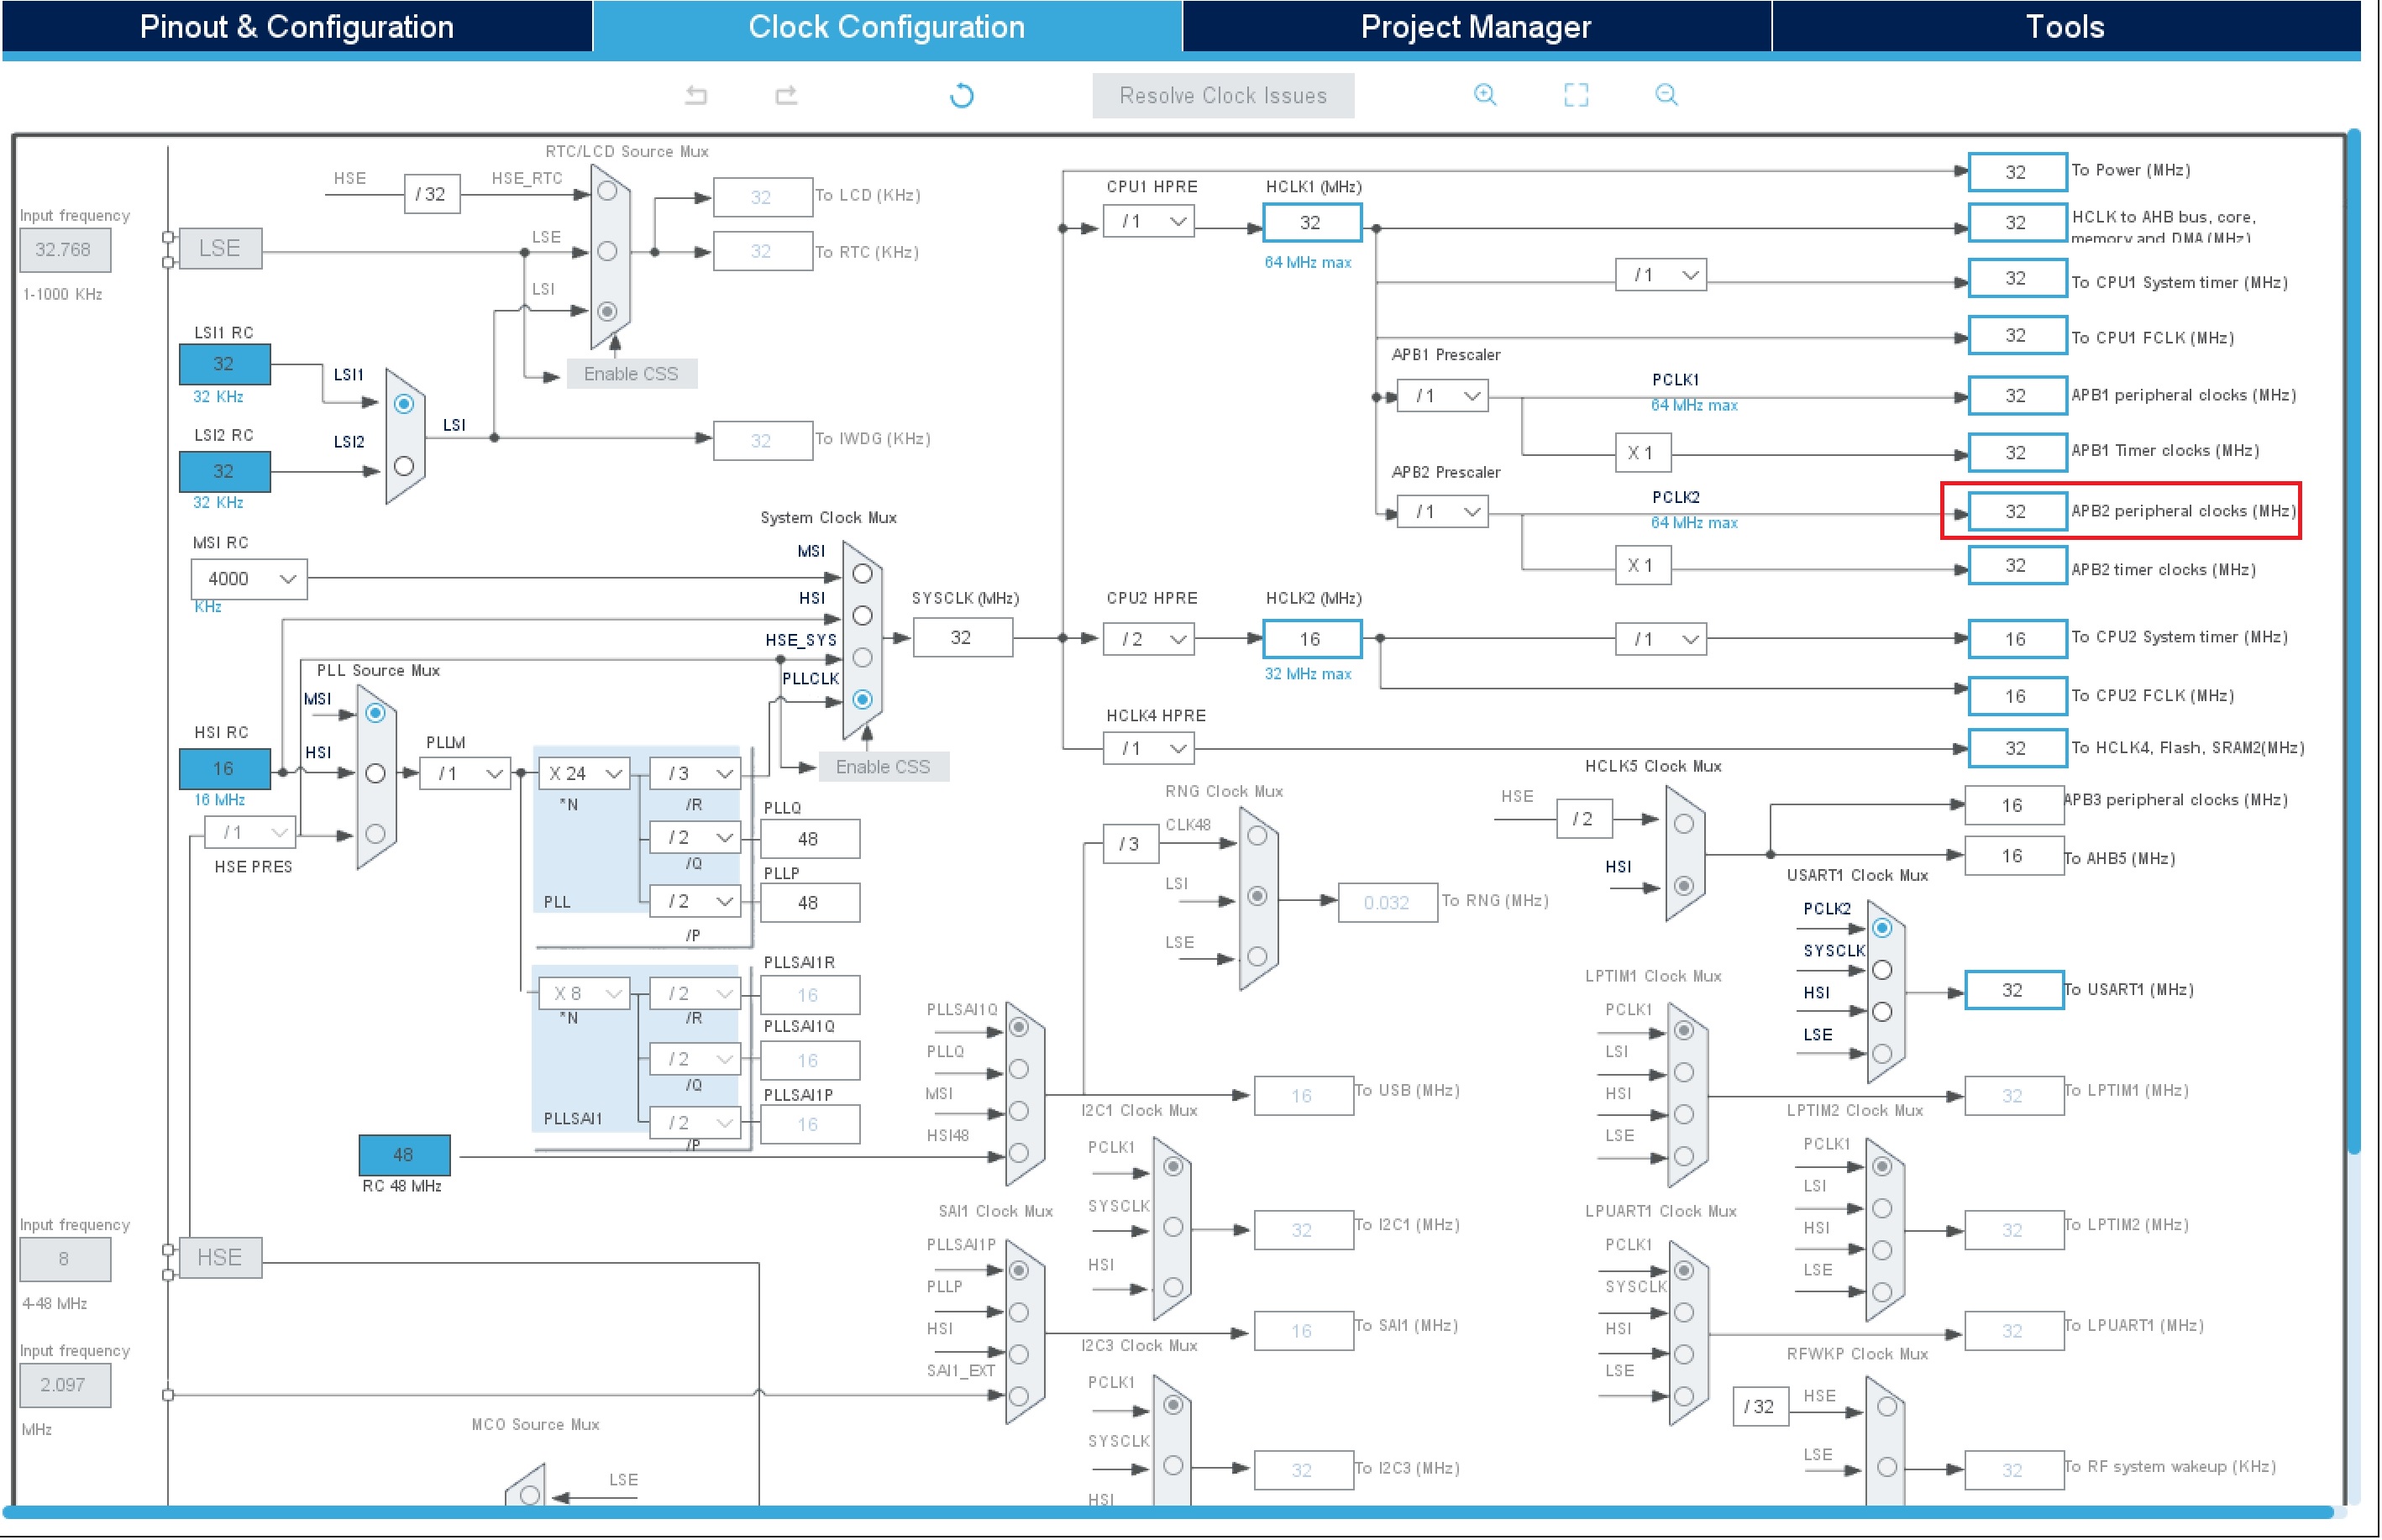Click the zoom in magnifier icon
2382x1540 pixels.
(x=1485, y=95)
